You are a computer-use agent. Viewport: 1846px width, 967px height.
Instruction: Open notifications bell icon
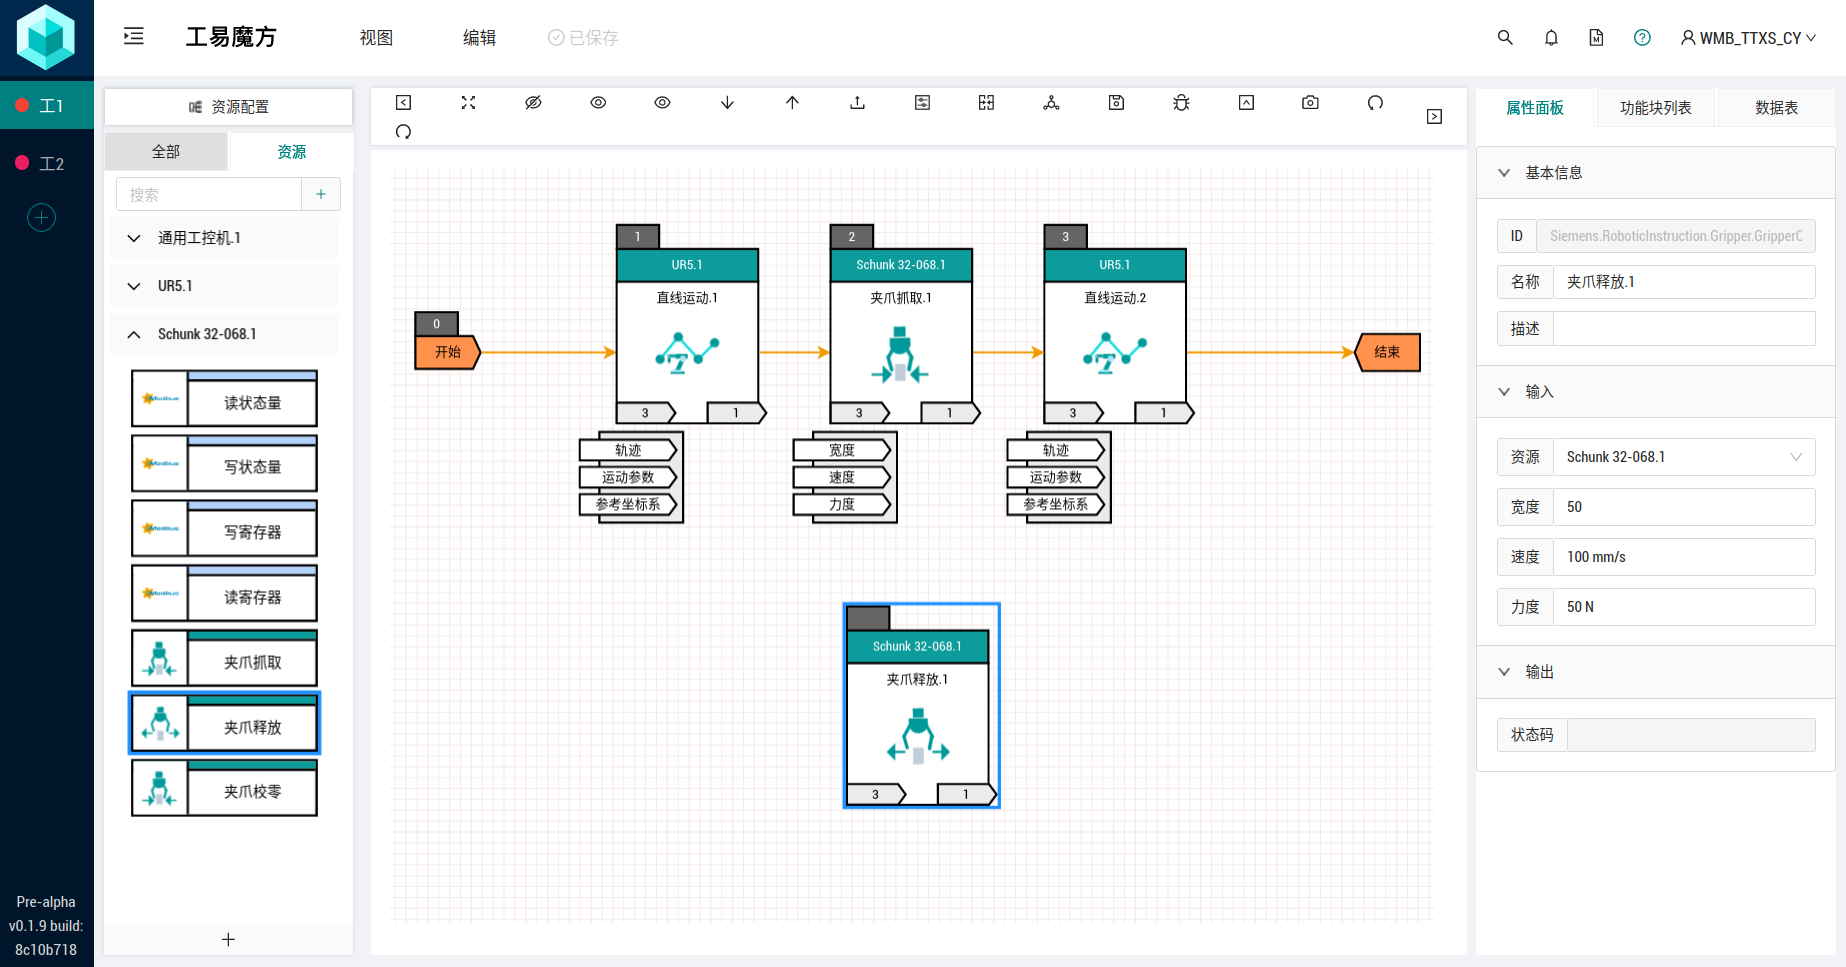pyautogui.click(x=1551, y=37)
